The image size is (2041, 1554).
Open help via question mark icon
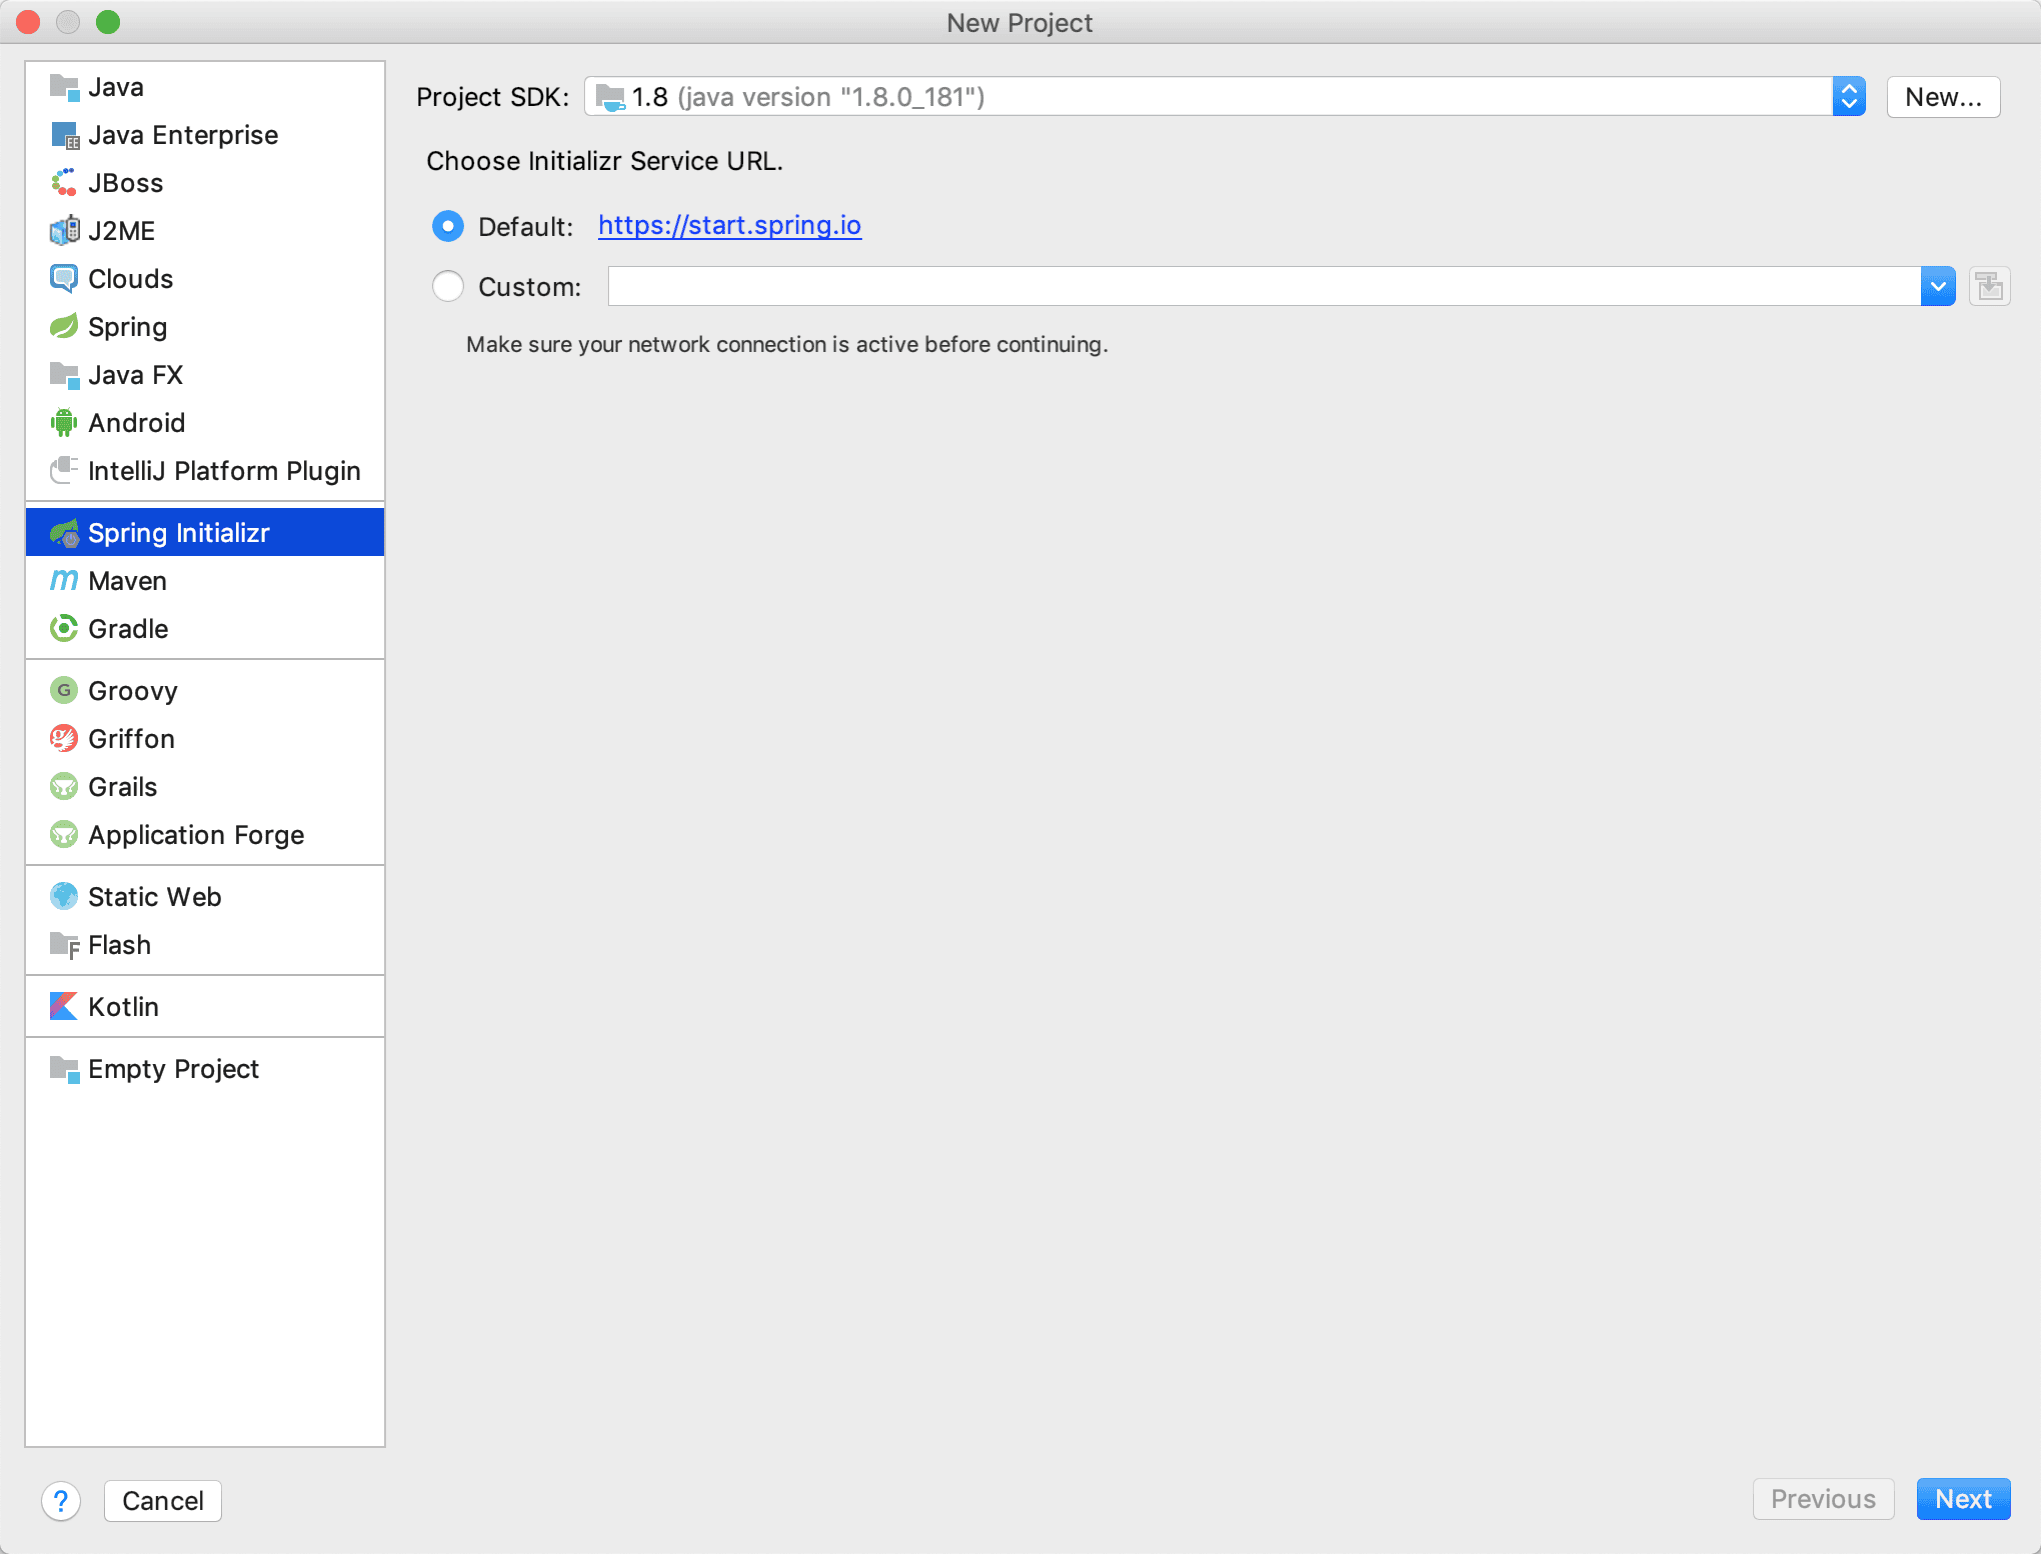click(x=61, y=1501)
